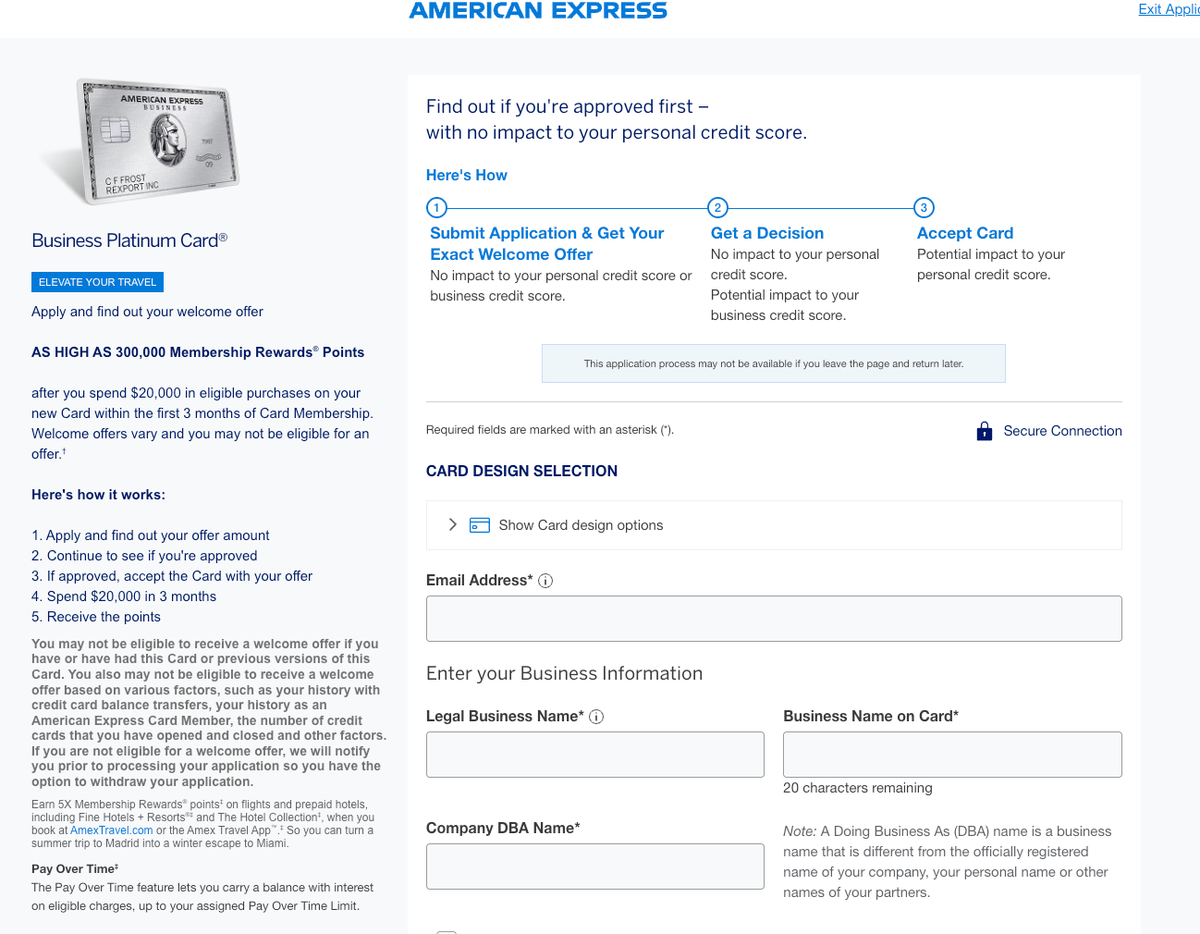The image size is (1200, 934).
Task: Click the Company DBA Name input box
Action: point(595,866)
